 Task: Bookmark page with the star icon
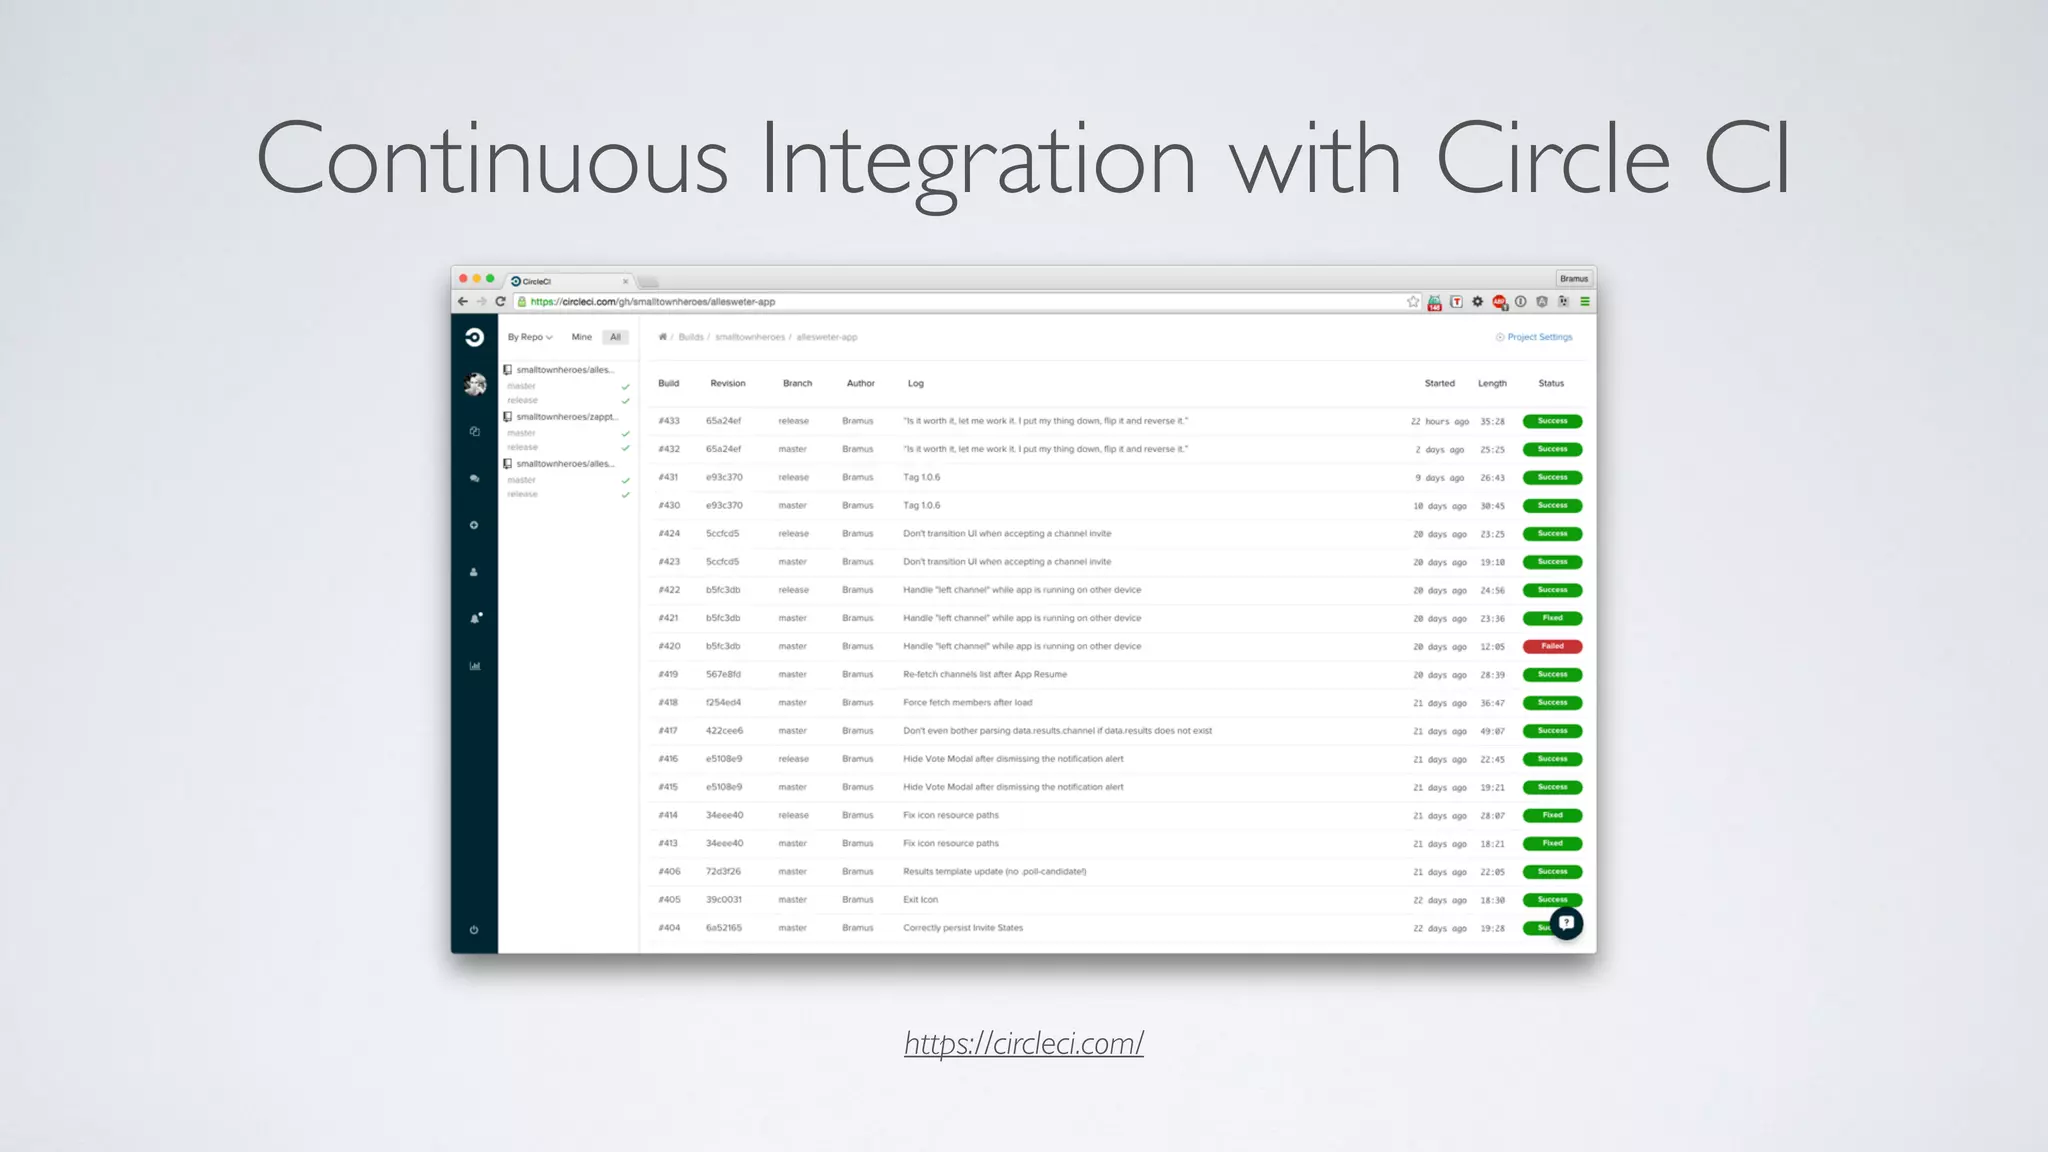1412,301
